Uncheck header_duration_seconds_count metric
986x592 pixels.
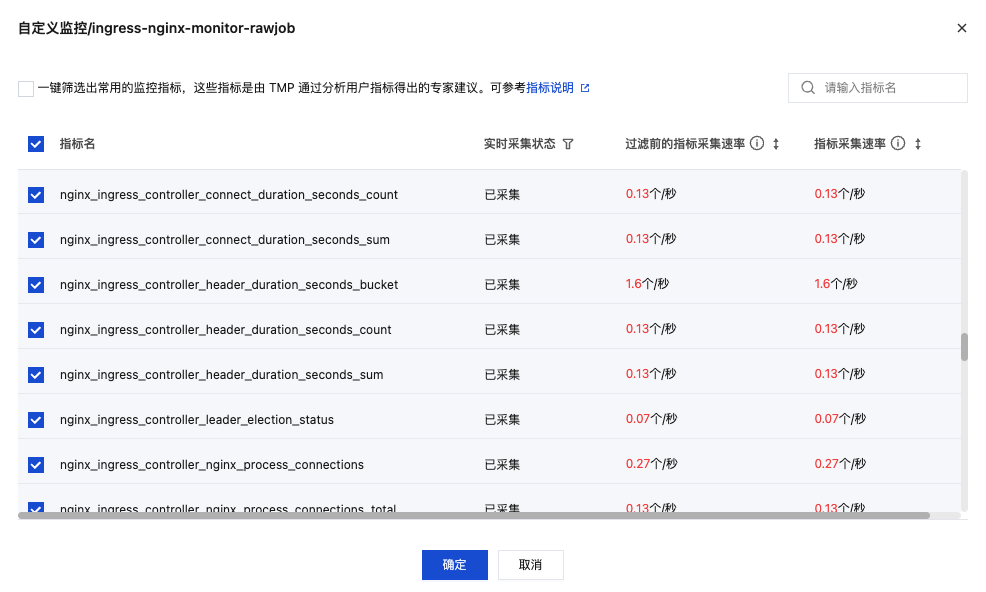(x=36, y=330)
